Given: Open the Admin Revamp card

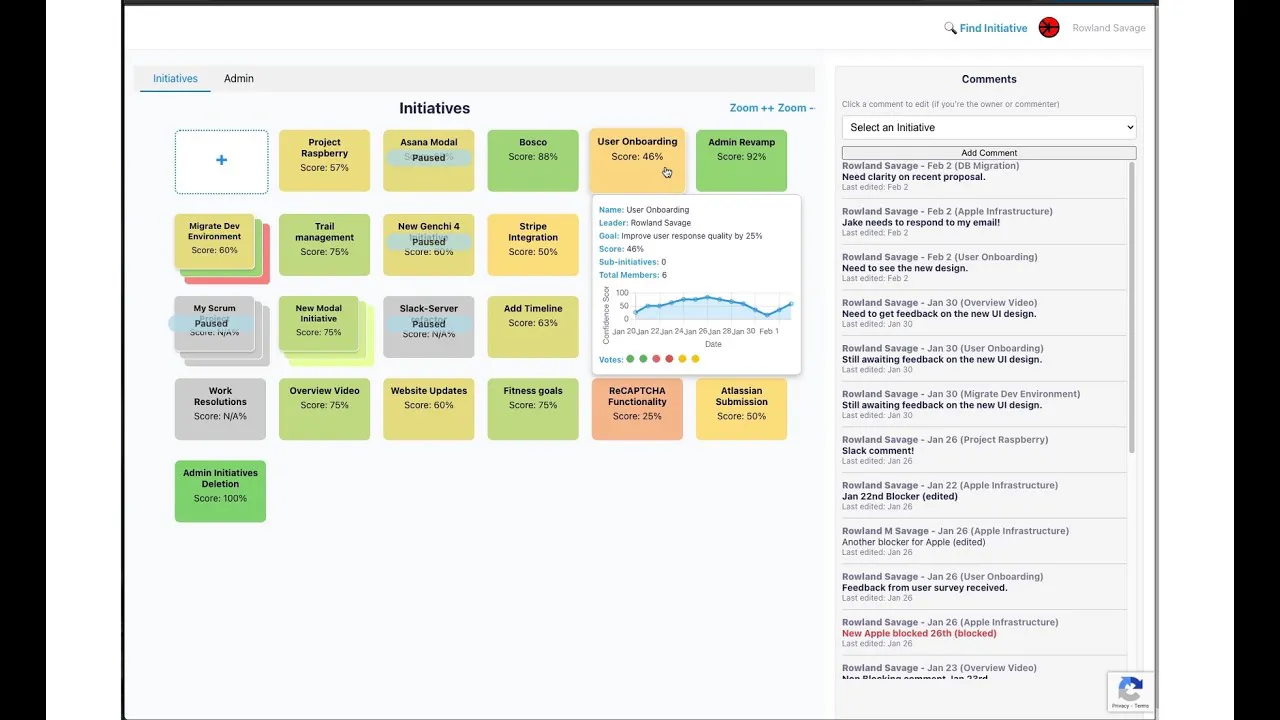Looking at the screenshot, I should [741, 160].
